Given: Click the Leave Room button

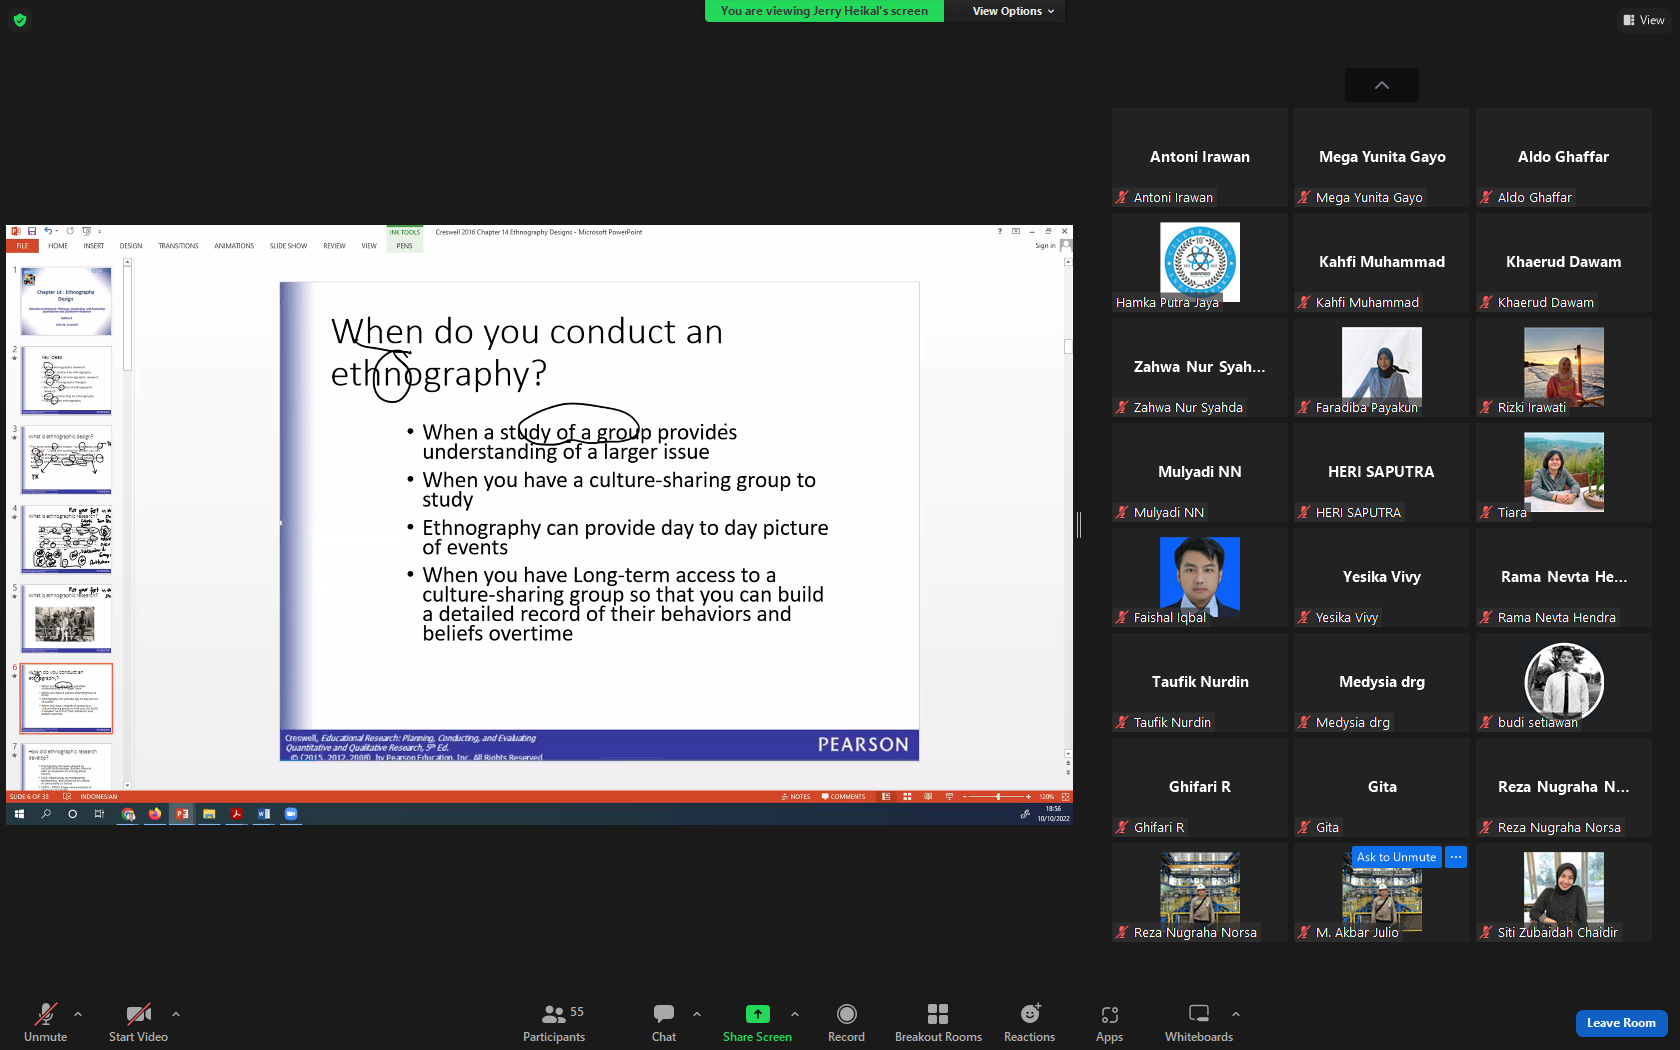Looking at the screenshot, I should click(1621, 1023).
